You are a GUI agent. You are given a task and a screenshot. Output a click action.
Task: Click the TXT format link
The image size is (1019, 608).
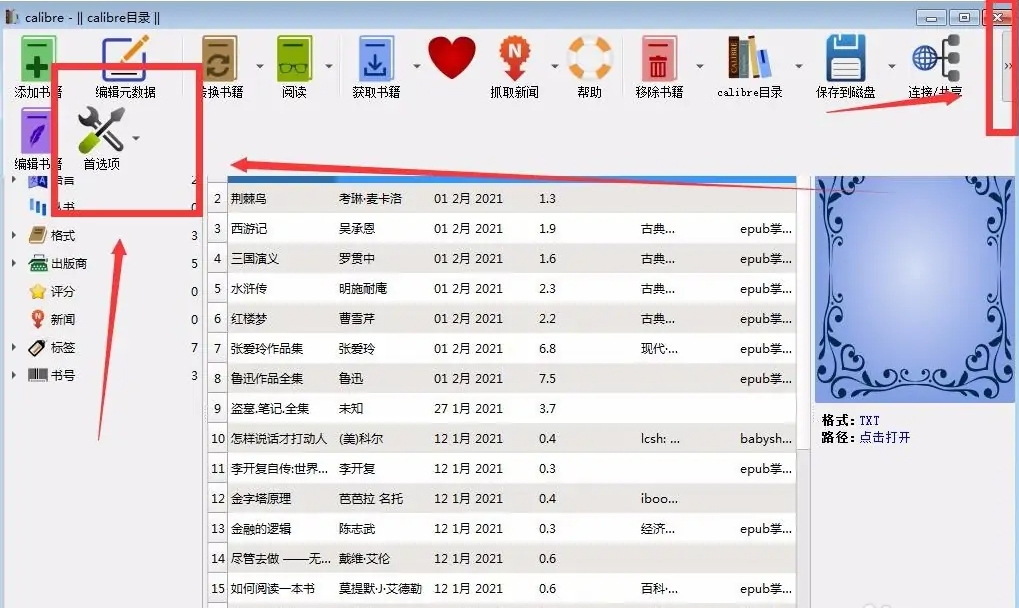pyautogui.click(x=869, y=420)
